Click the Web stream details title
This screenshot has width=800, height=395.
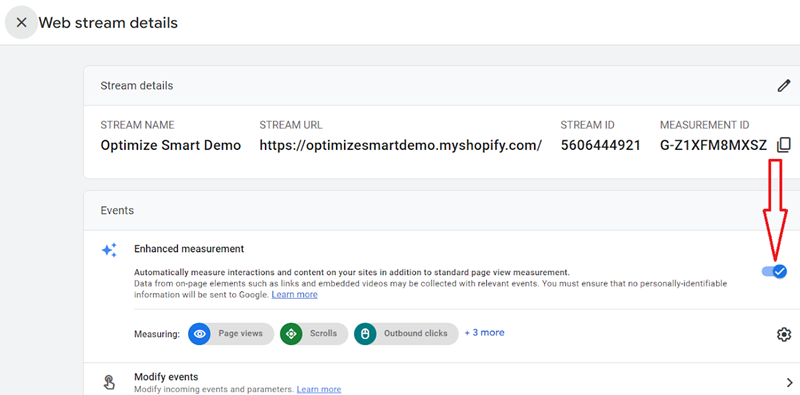coord(108,22)
